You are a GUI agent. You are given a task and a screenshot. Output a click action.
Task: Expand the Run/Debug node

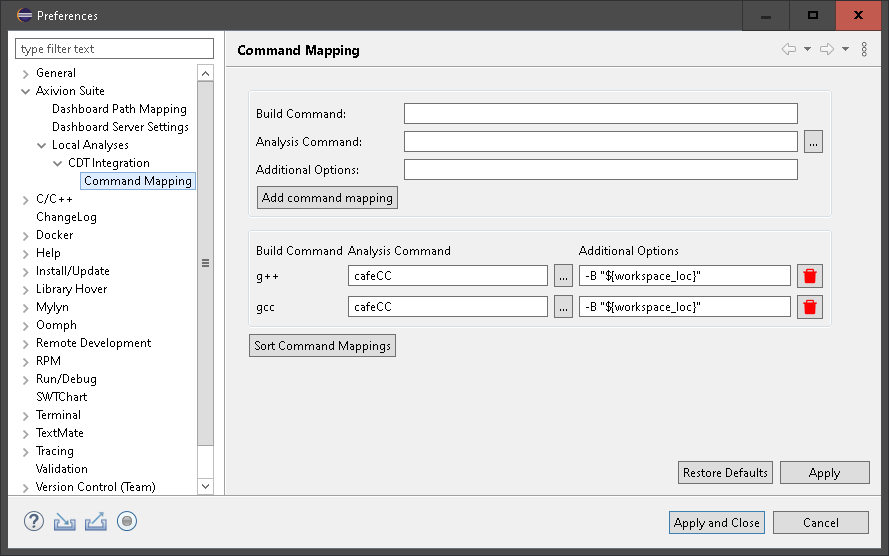[x=26, y=380]
